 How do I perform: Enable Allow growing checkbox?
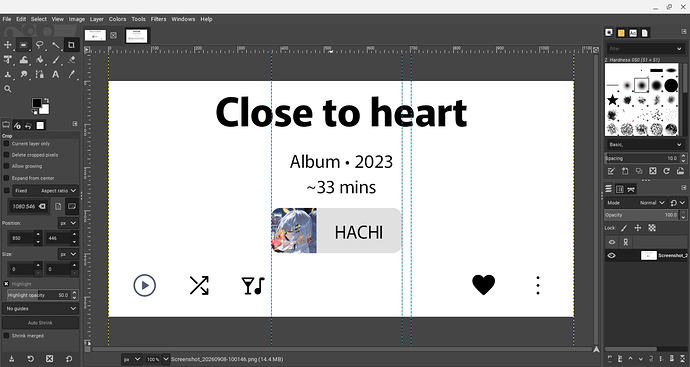coord(6,166)
